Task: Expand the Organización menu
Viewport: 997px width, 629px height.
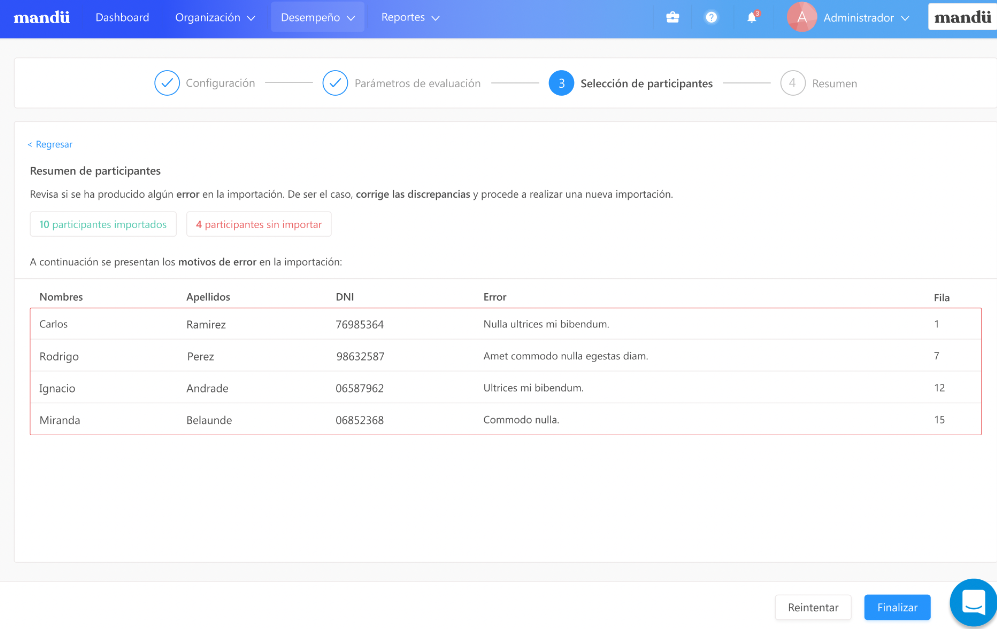Action: click(215, 18)
